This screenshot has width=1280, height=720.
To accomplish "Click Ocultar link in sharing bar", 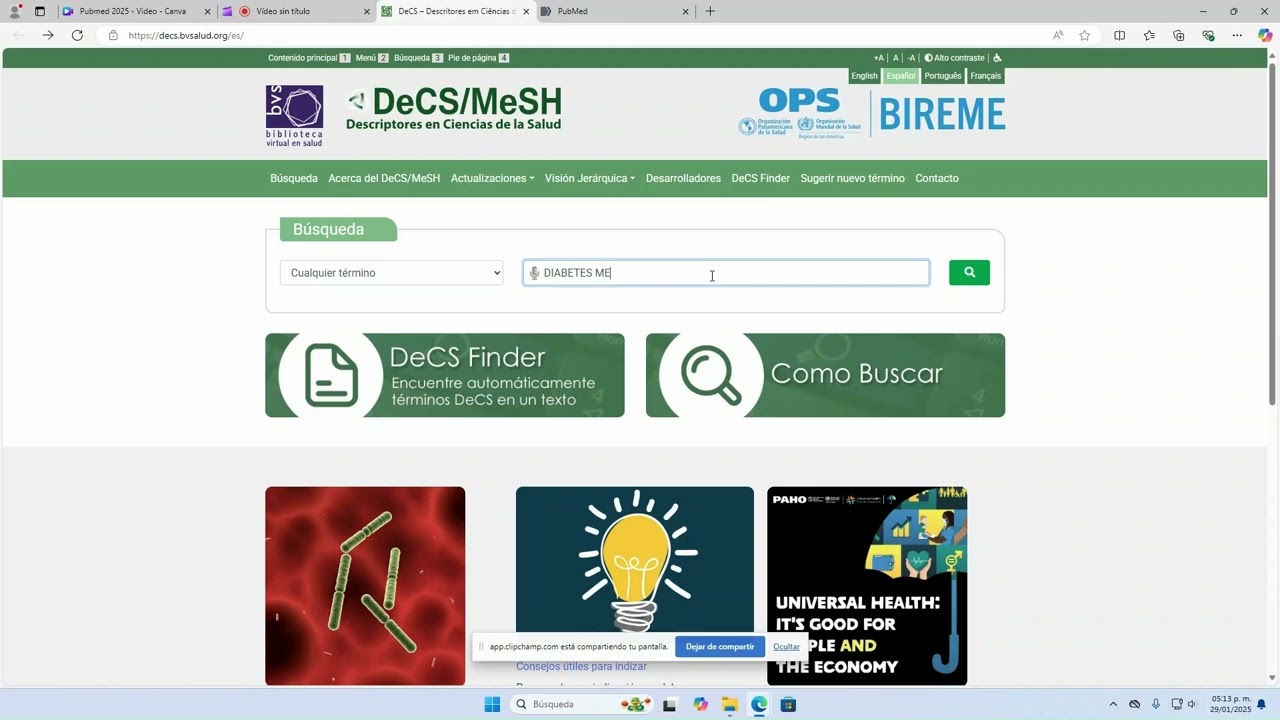I will point(787,647).
